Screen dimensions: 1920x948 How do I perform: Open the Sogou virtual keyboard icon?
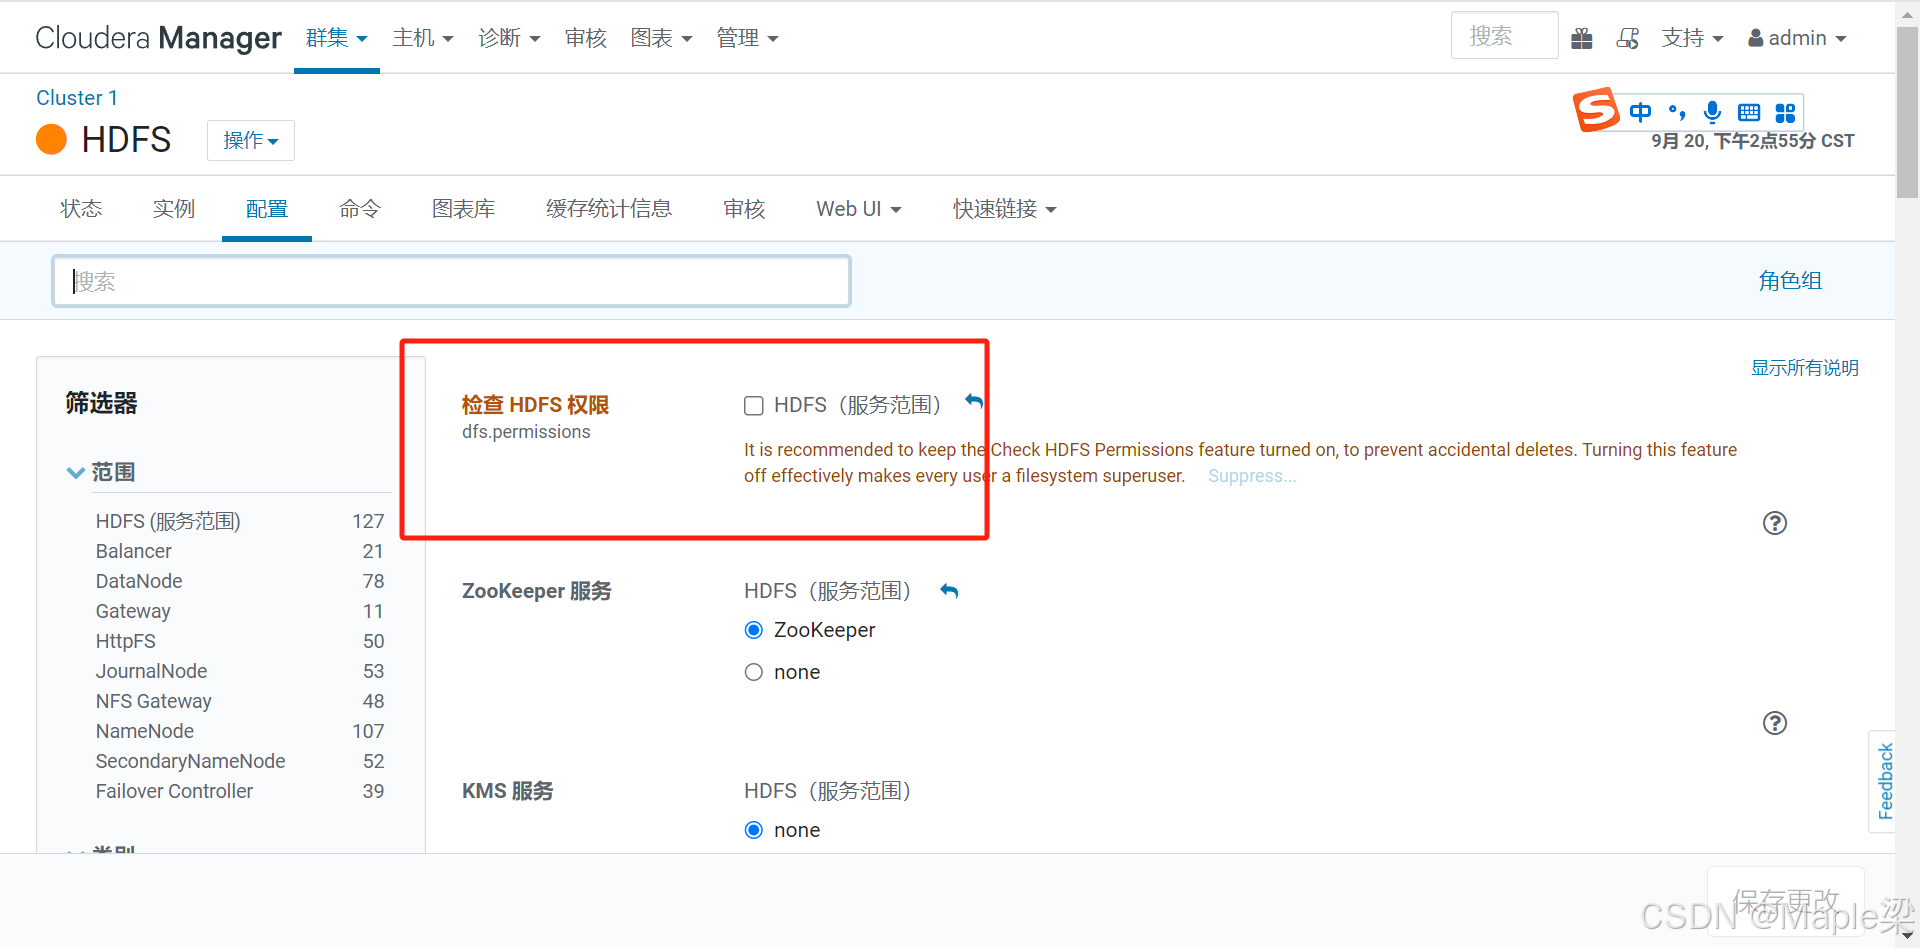(x=1748, y=112)
